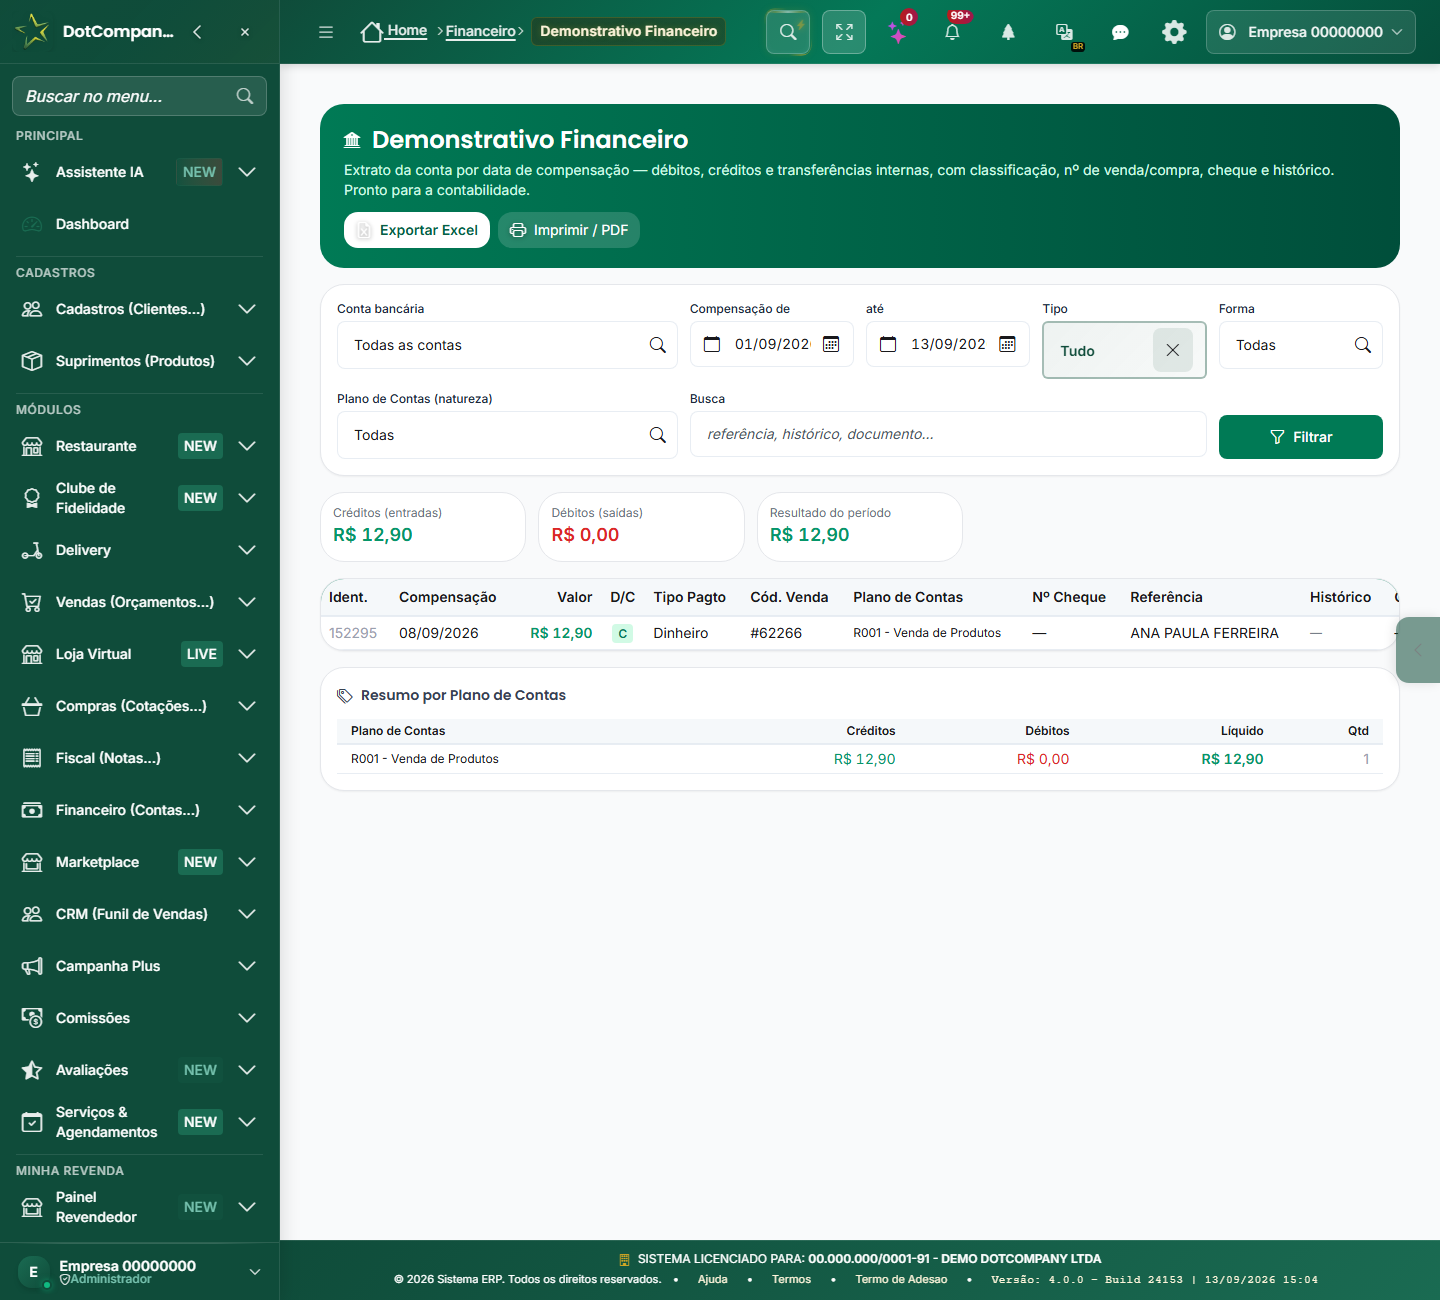
Task: Open the Fiscal (Notas...) menu item
Action: point(140,758)
